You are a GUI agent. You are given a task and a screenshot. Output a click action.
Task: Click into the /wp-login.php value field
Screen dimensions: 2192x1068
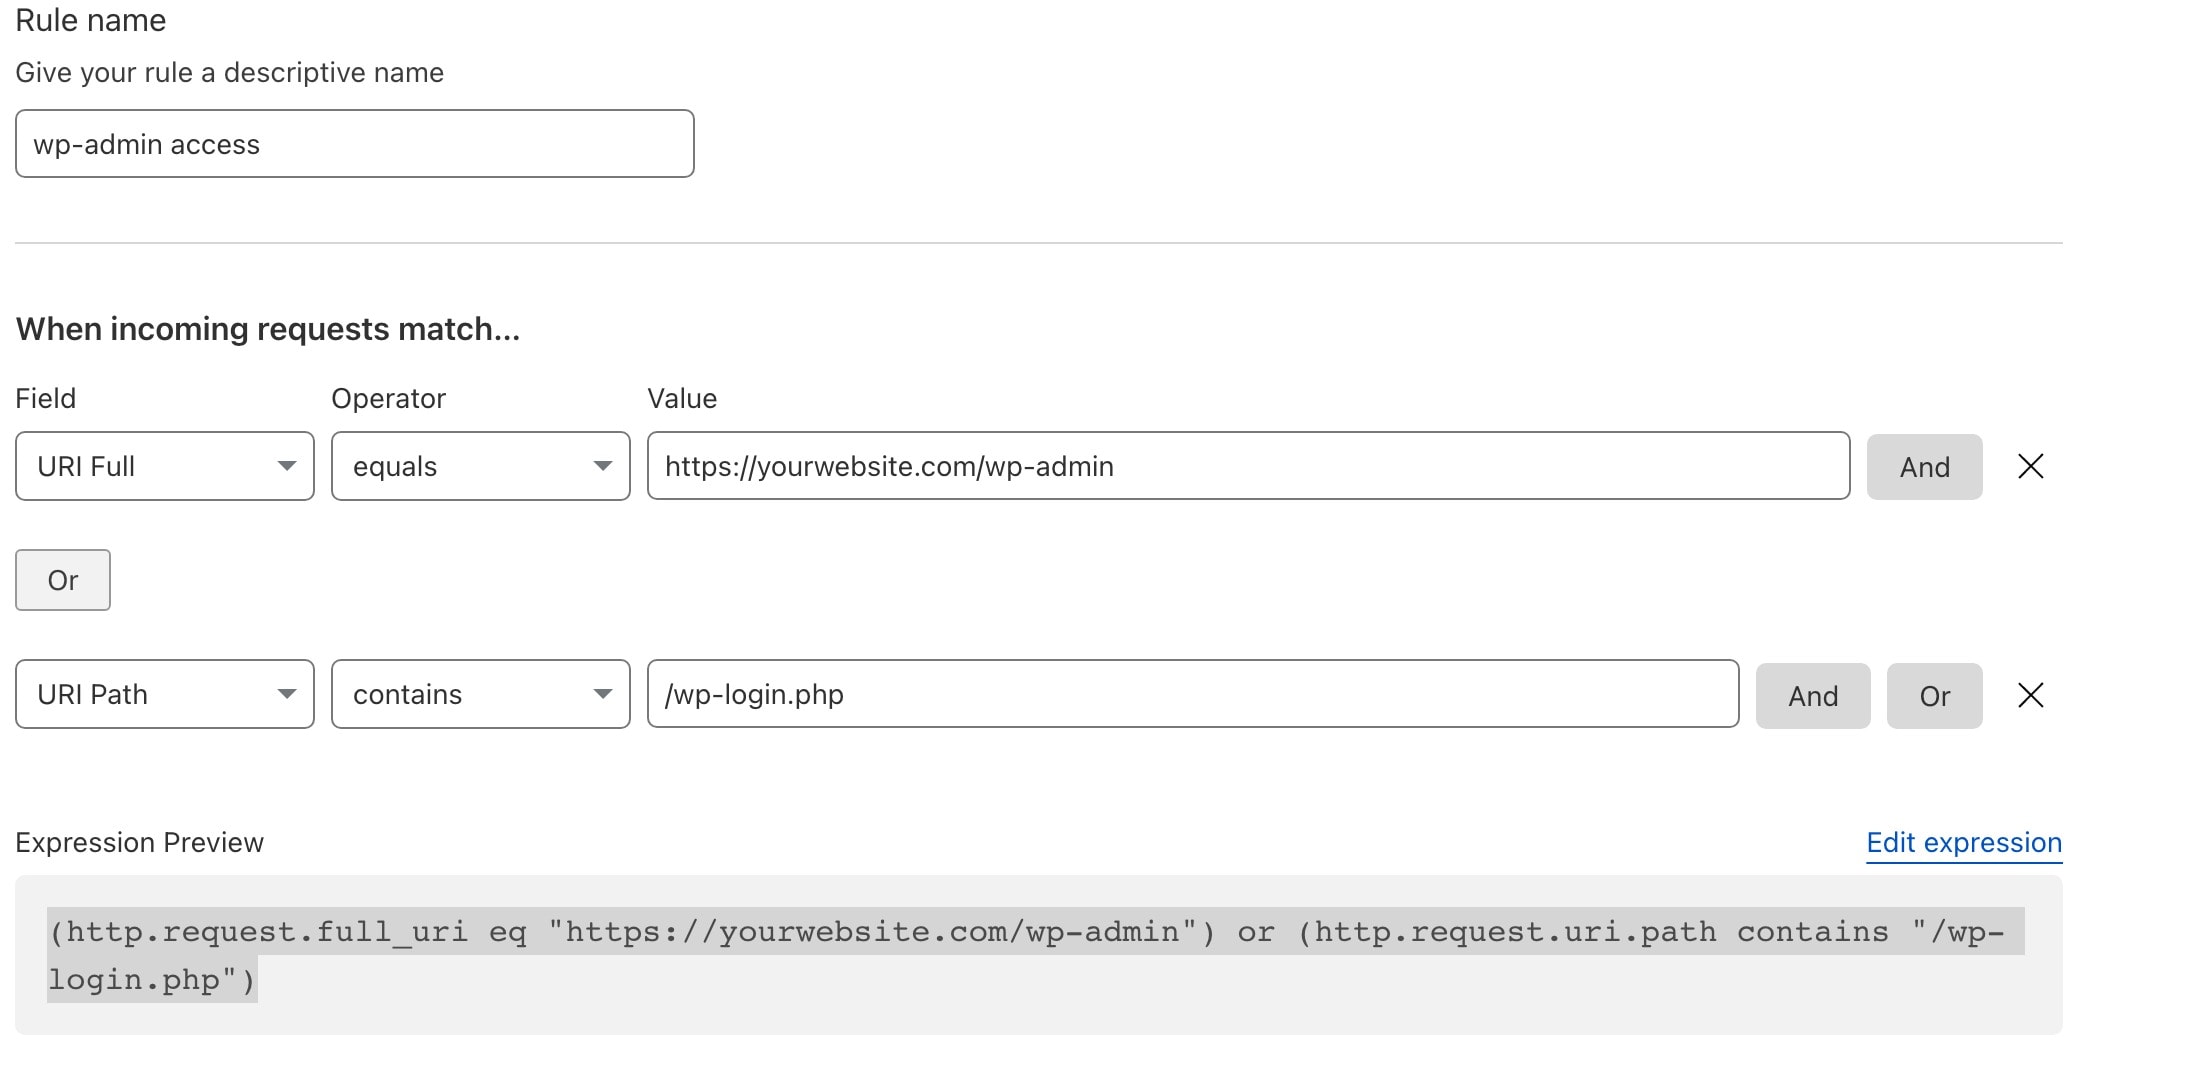pyautogui.click(x=1192, y=694)
